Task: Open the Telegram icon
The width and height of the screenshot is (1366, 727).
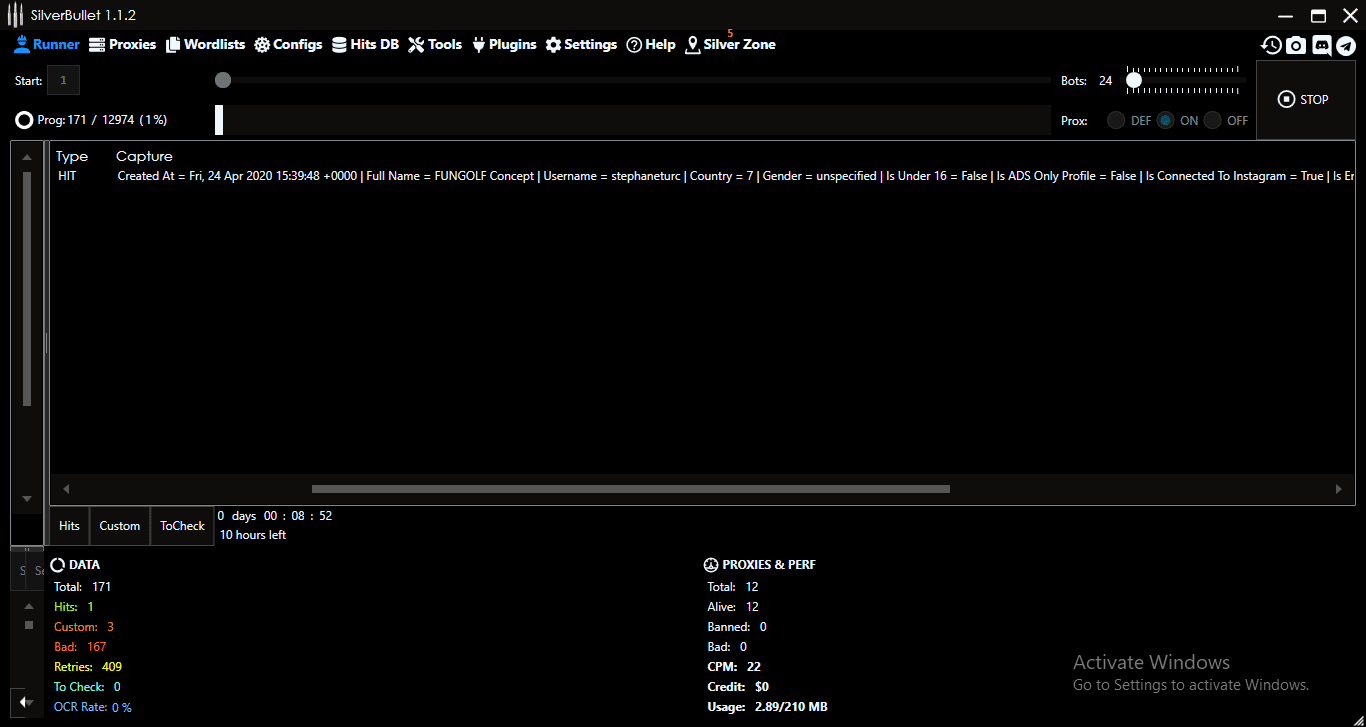Action: (x=1347, y=45)
